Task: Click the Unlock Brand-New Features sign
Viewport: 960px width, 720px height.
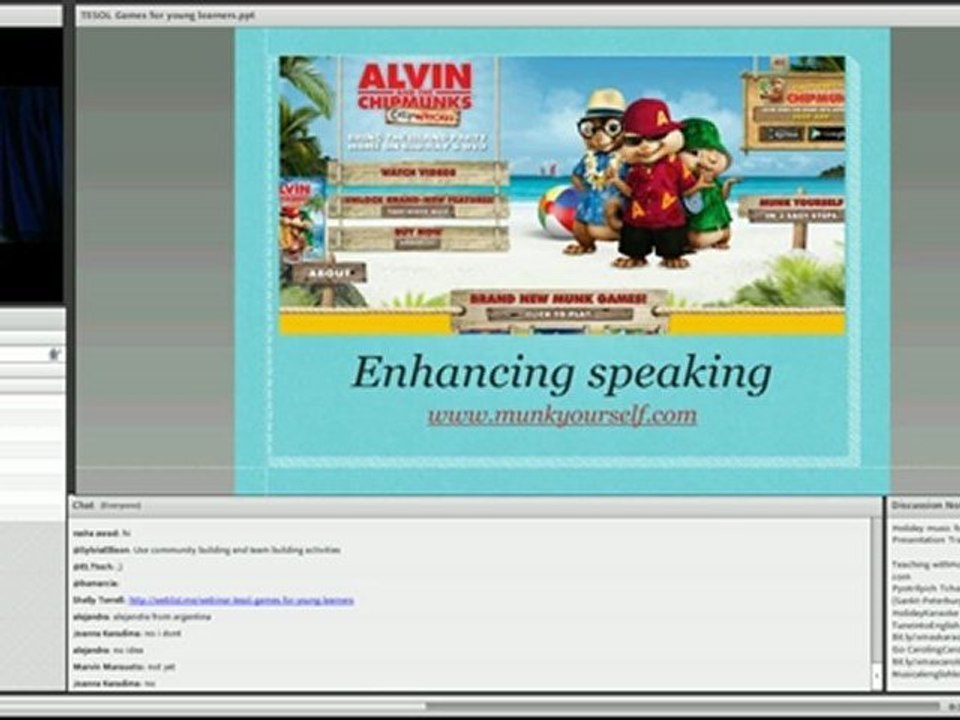Action: pos(418,206)
